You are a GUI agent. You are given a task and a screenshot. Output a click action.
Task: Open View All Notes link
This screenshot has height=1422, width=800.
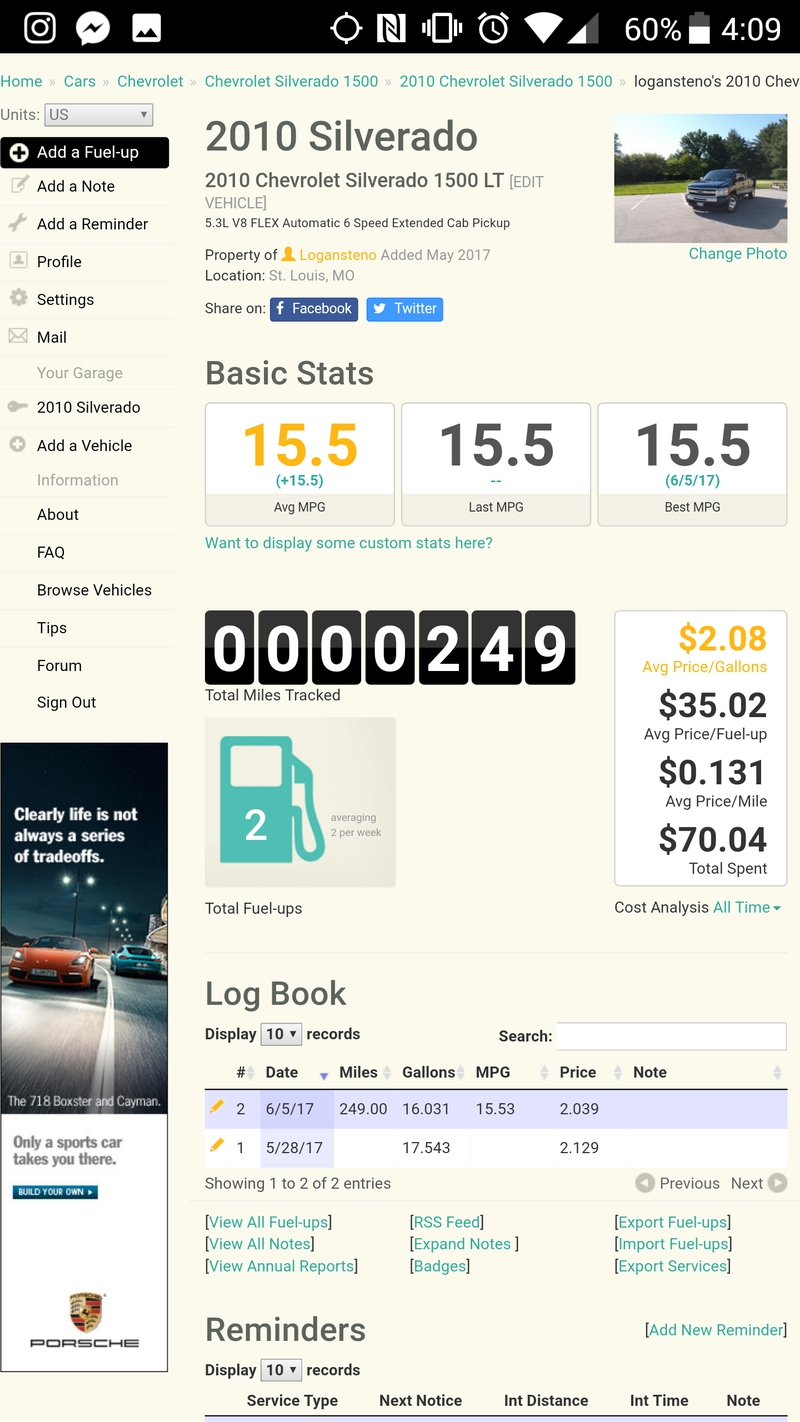coord(259,1244)
